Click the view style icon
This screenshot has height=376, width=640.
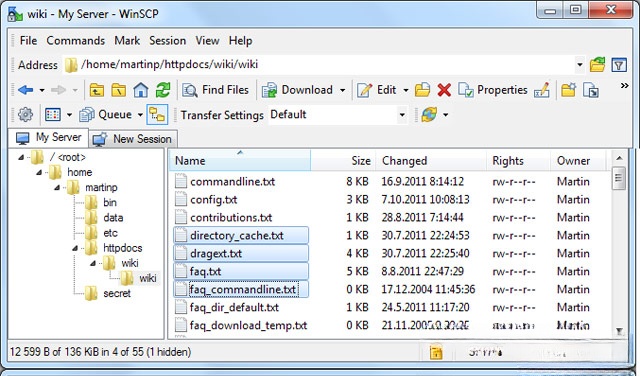point(53,115)
